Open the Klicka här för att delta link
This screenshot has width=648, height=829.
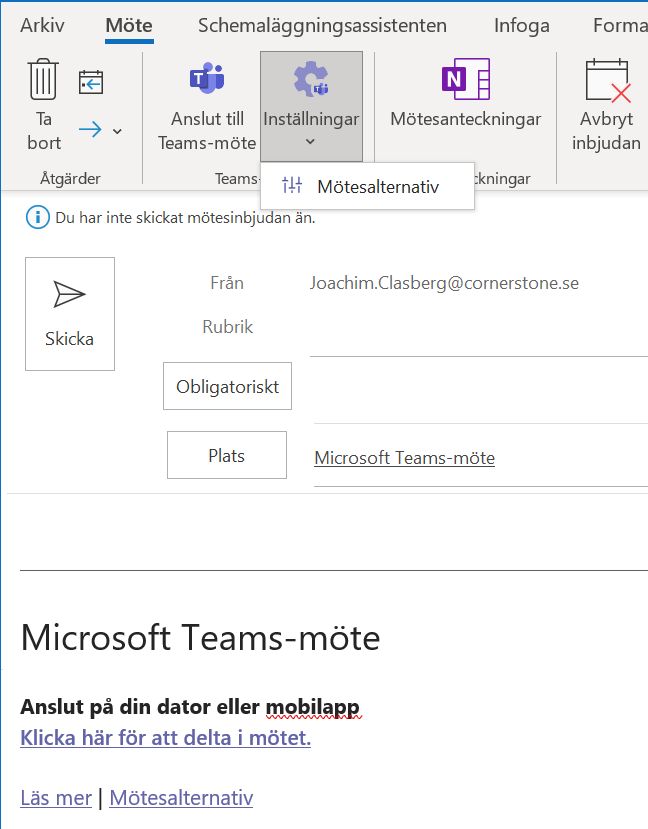coord(165,738)
